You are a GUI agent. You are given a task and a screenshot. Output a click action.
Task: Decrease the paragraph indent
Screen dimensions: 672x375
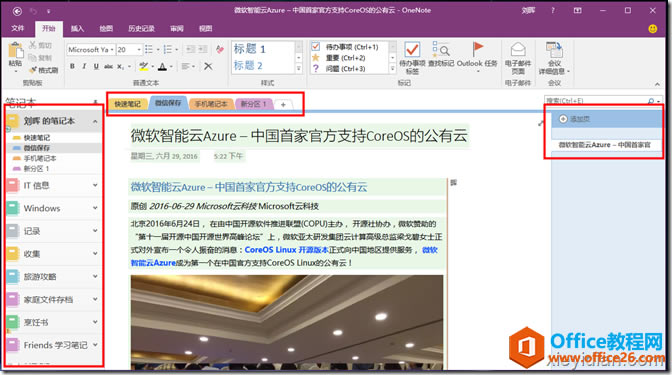190,50
